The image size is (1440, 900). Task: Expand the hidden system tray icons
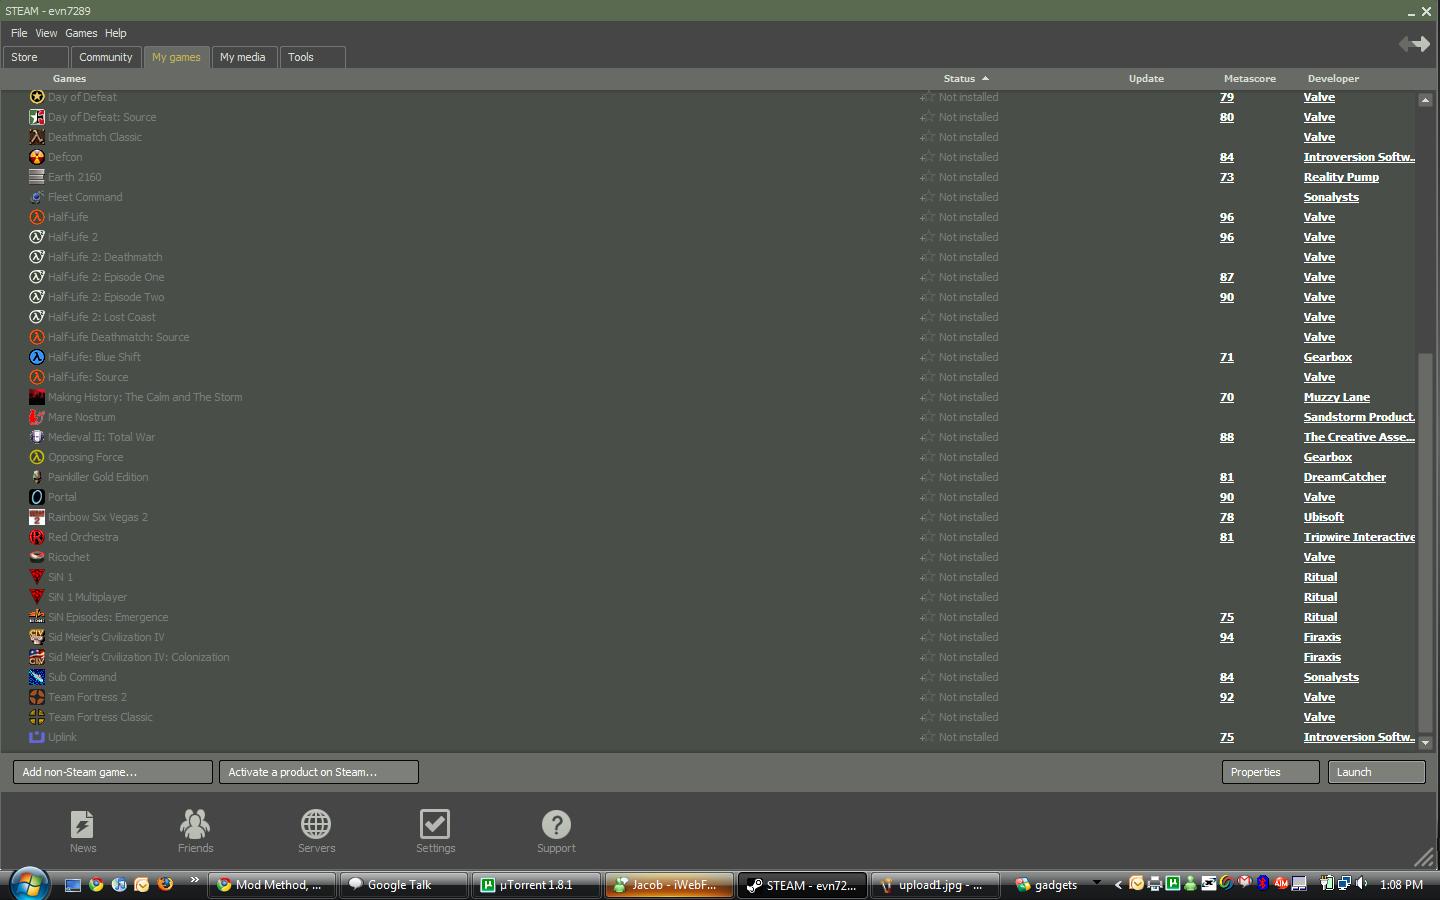(x=1118, y=884)
